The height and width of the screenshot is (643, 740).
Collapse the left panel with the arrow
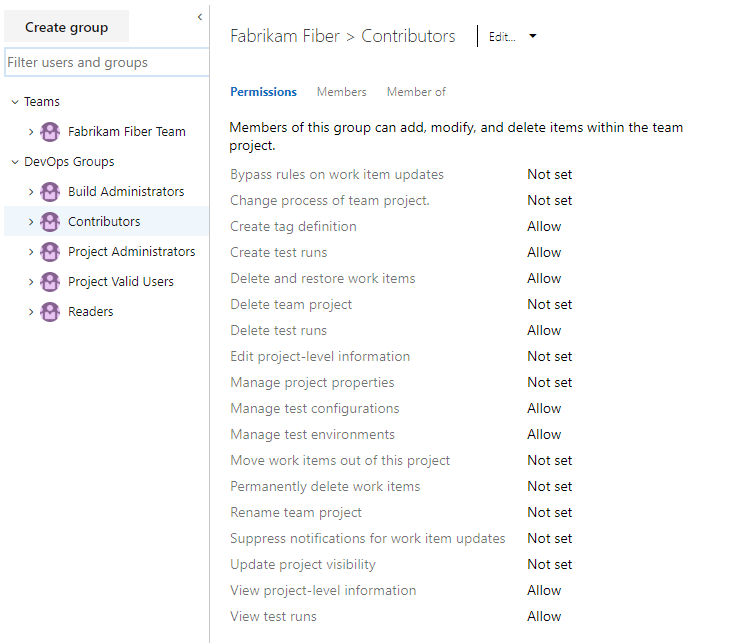click(200, 17)
